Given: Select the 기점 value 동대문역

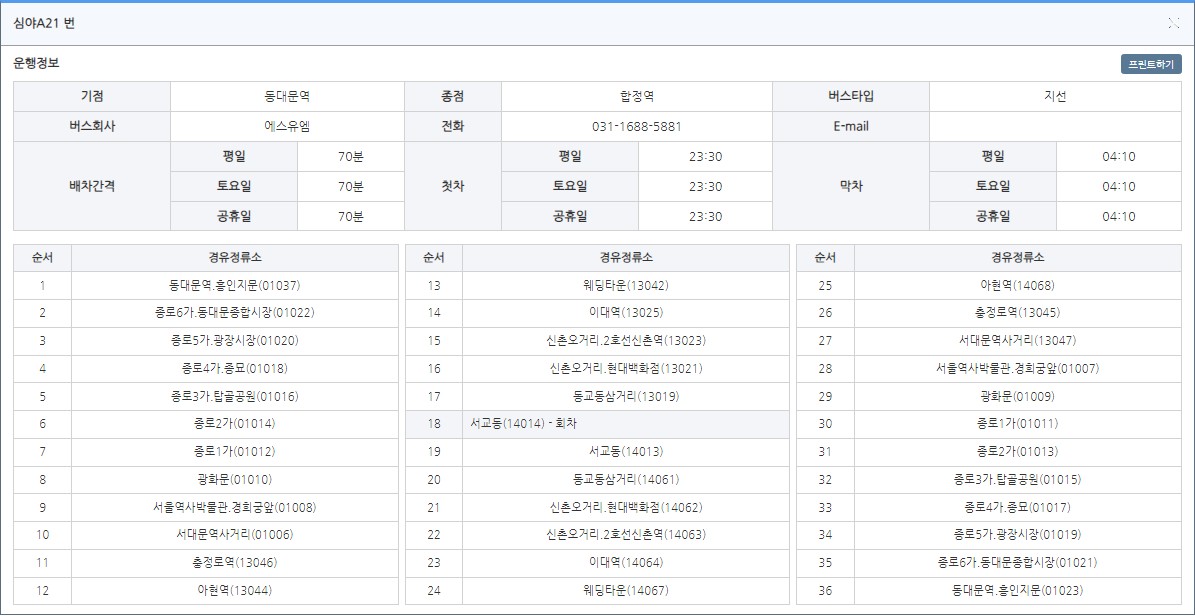Looking at the screenshot, I should [x=284, y=95].
